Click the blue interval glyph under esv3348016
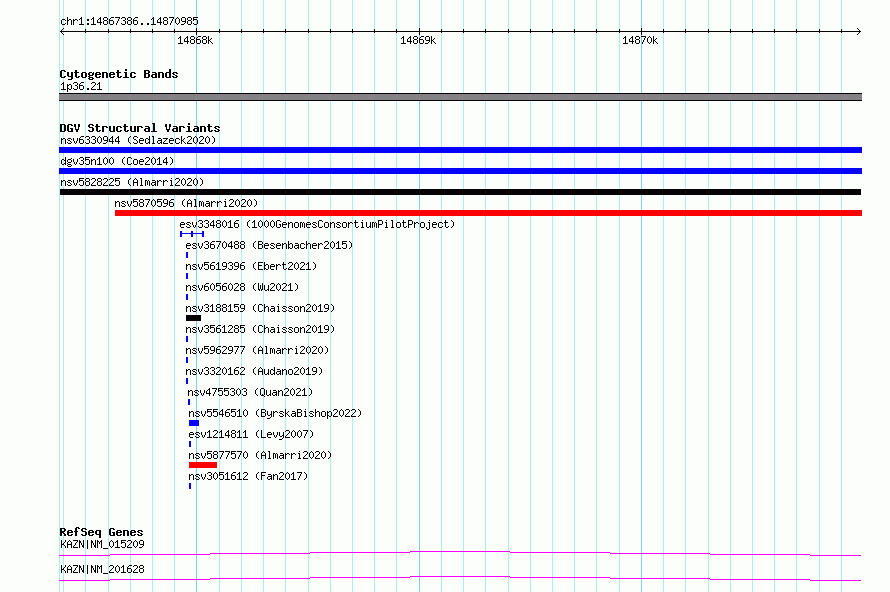 tap(192, 234)
